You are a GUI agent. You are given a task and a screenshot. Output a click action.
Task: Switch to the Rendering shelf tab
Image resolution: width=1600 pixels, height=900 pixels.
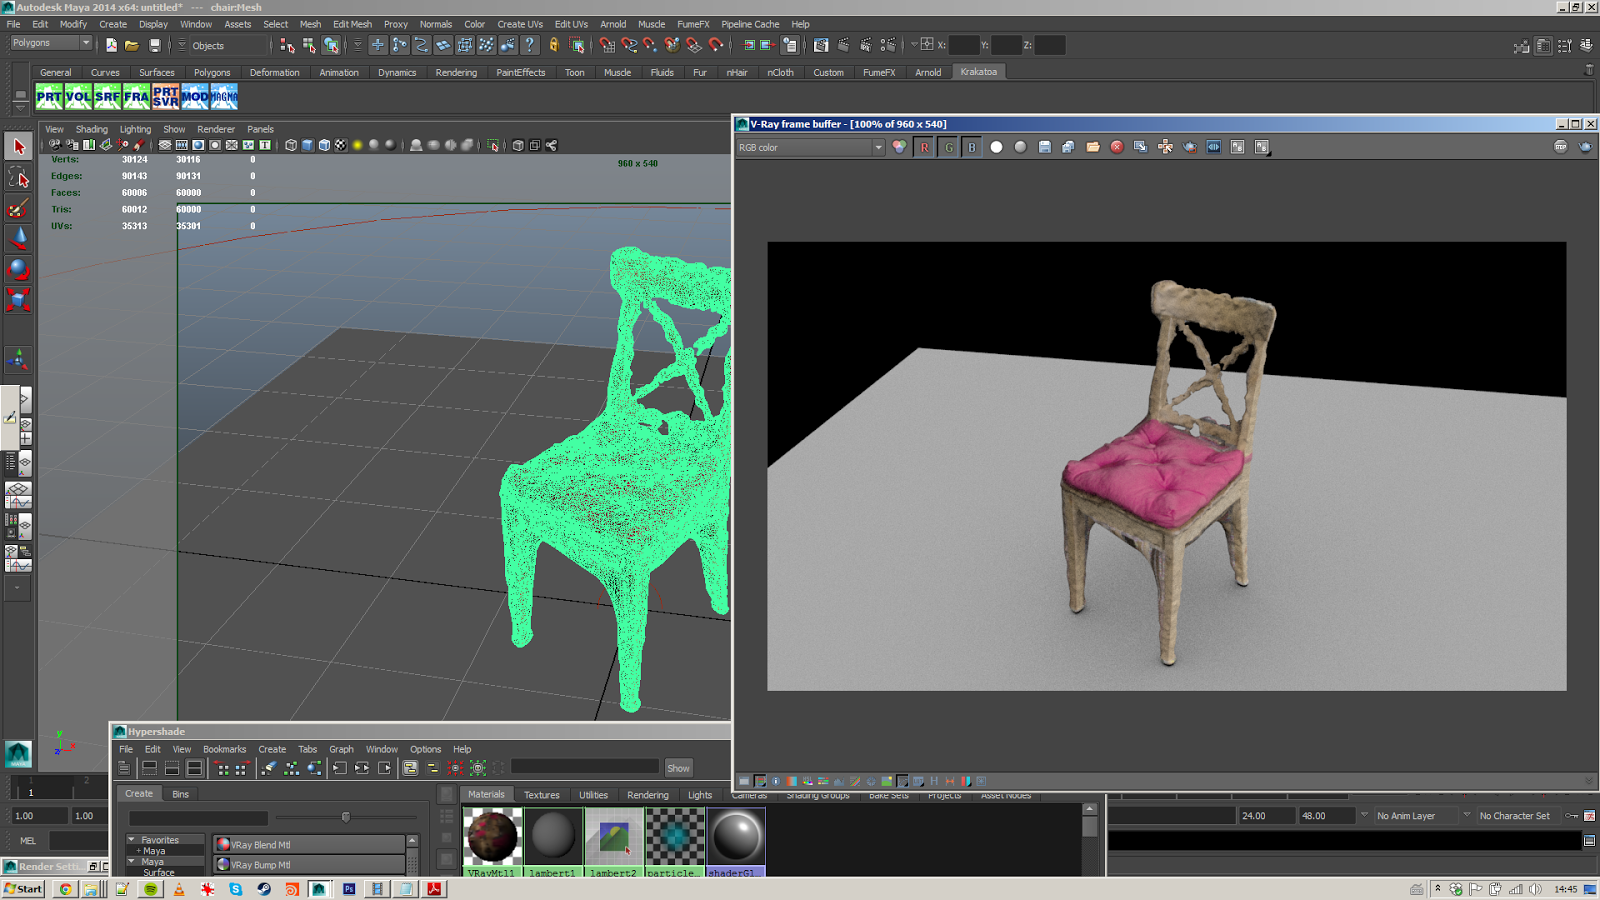point(456,72)
